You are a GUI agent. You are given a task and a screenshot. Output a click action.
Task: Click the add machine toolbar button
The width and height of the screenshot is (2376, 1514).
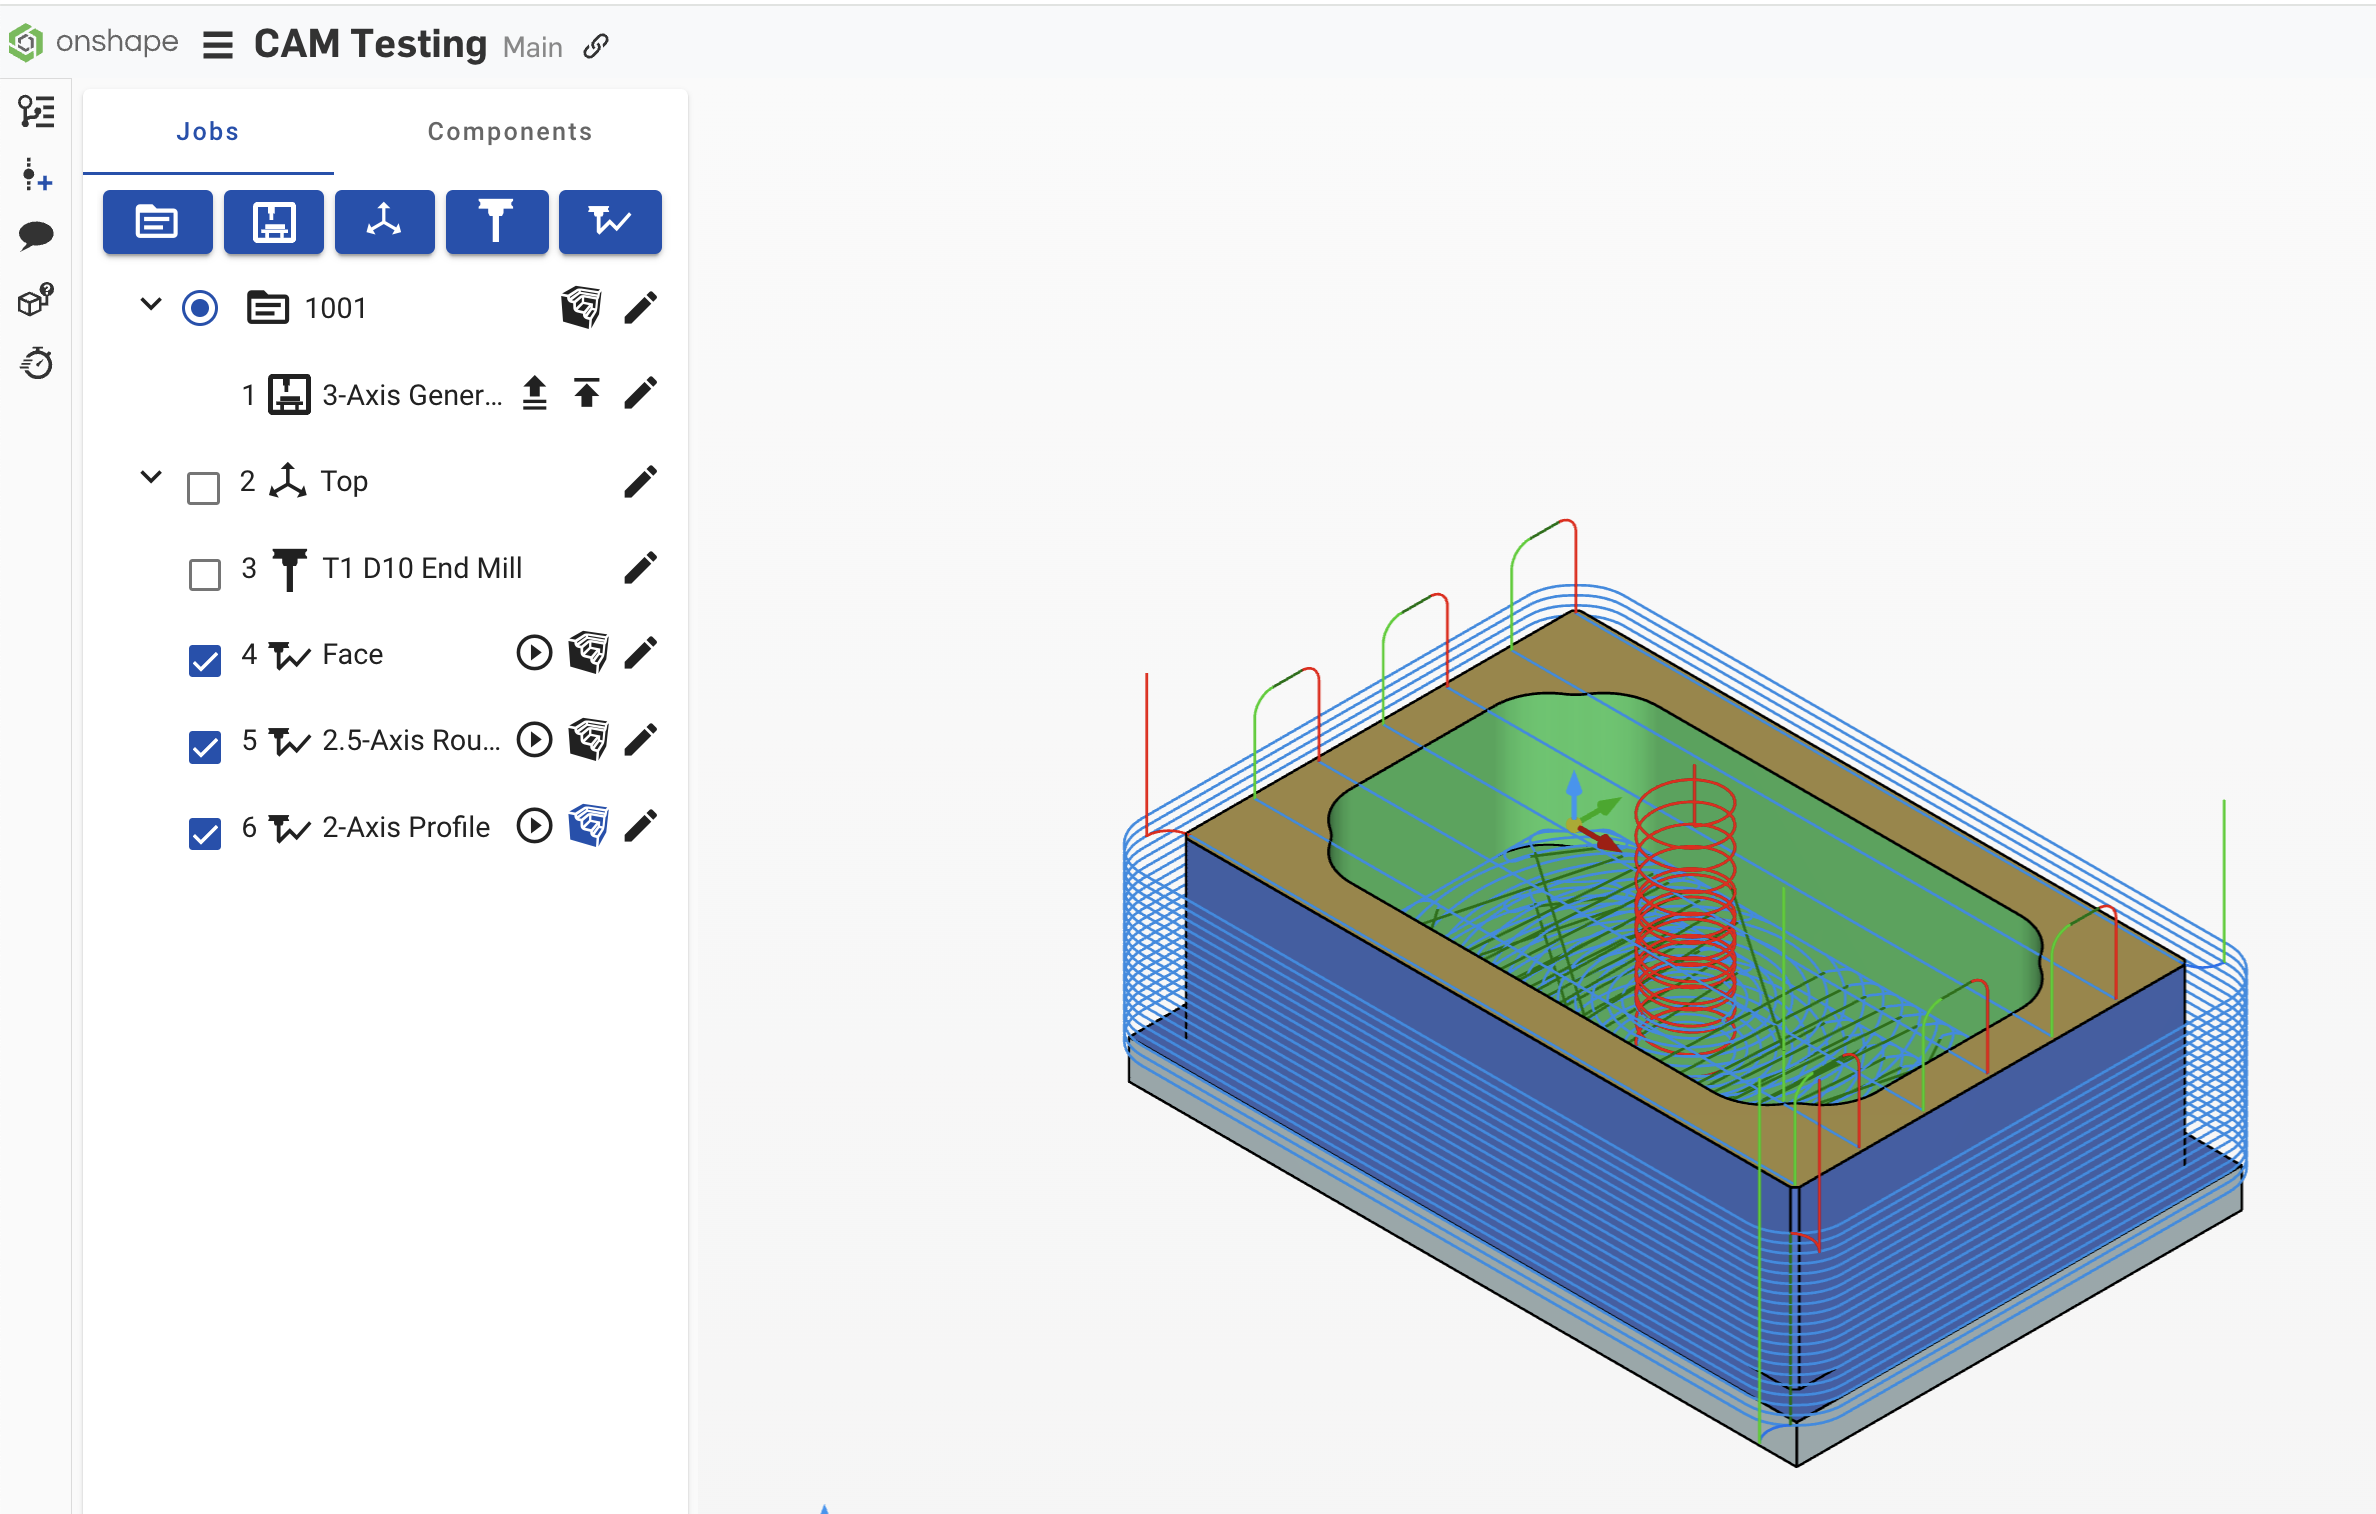coord(273,221)
